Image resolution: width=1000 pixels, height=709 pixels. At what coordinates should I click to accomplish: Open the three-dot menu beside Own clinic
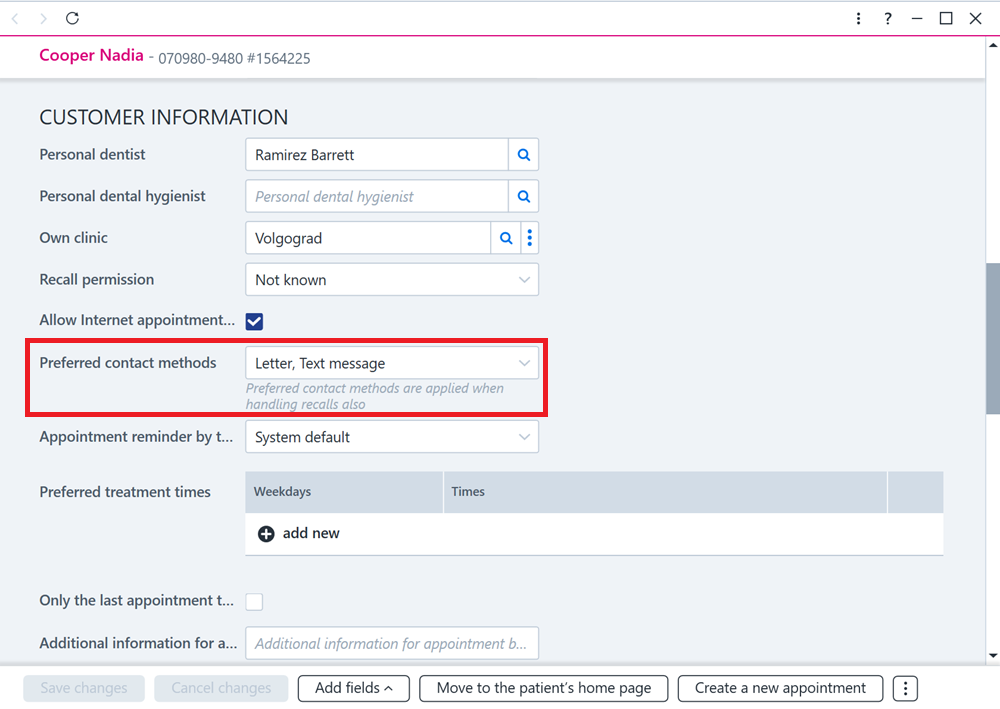point(530,238)
